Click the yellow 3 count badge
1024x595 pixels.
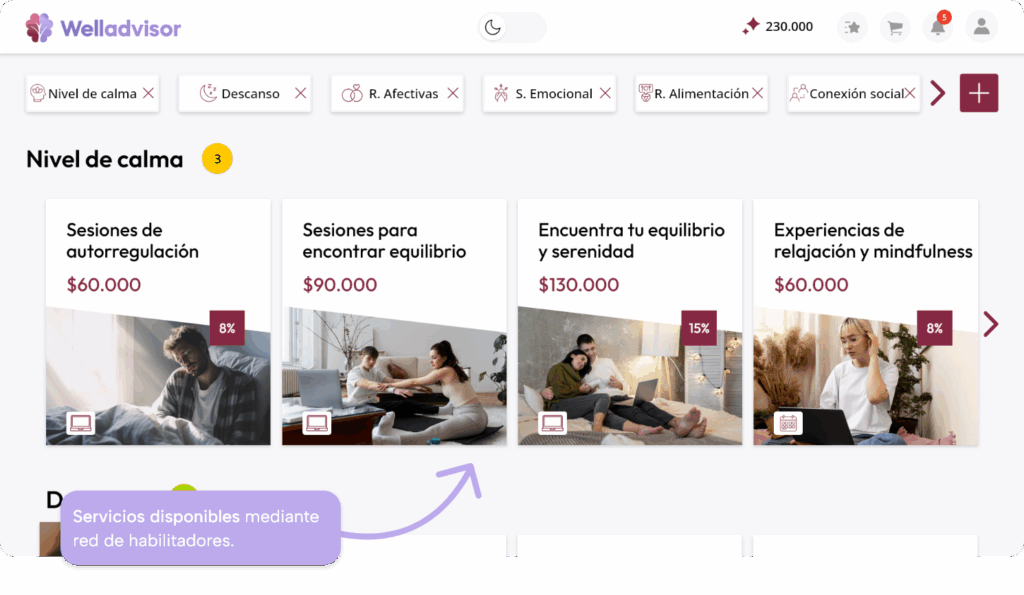217,159
